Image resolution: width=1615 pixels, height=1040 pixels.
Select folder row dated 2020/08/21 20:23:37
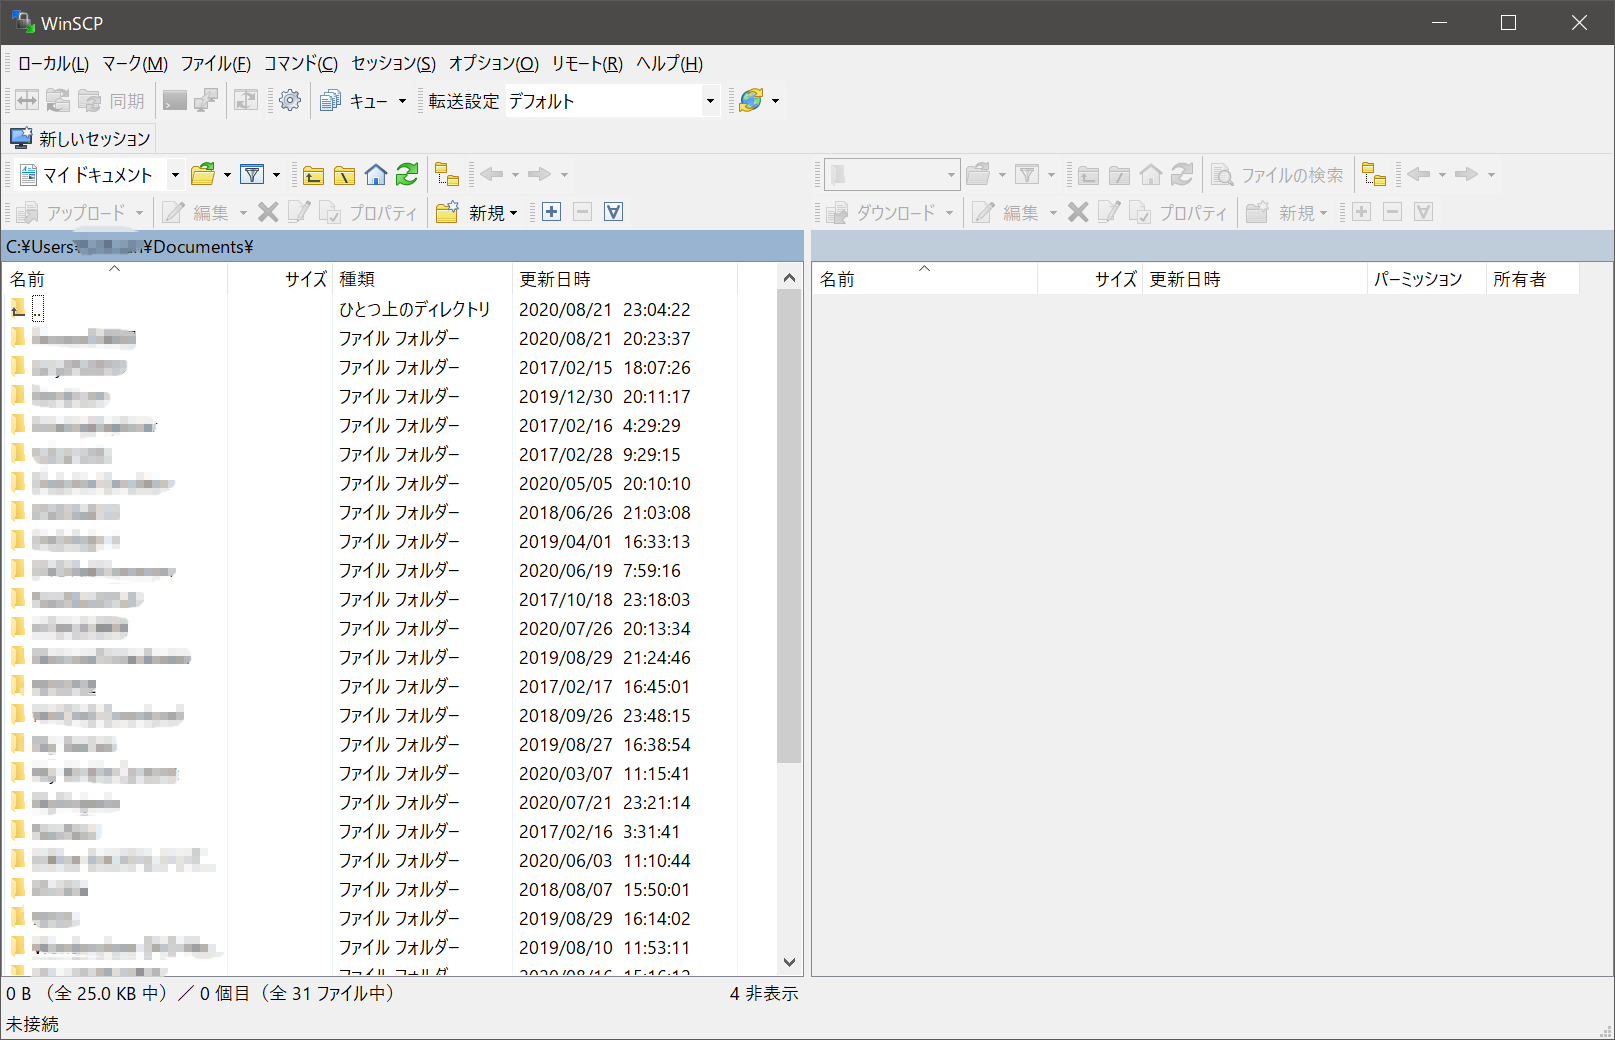pos(389,338)
